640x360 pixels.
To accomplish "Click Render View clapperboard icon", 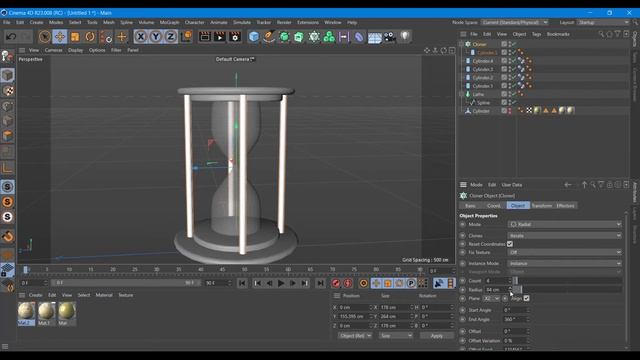I will [205, 37].
